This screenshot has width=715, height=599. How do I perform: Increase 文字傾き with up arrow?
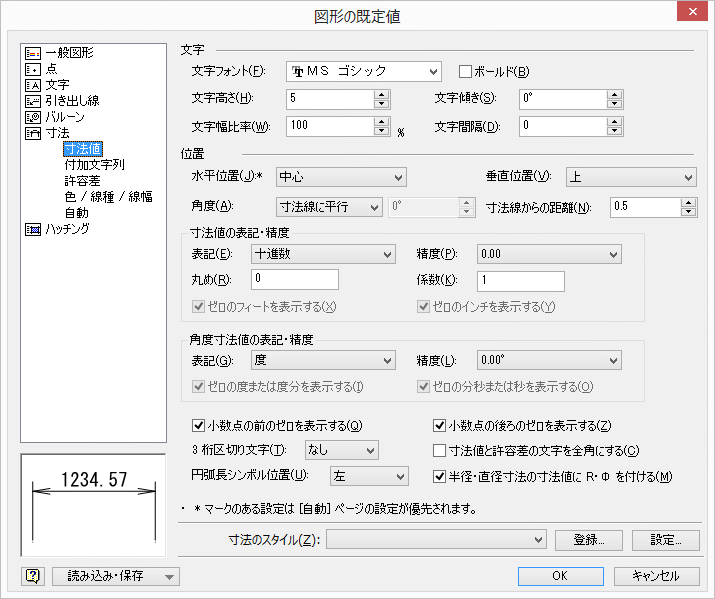pyautogui.click(x=614, y=95)
